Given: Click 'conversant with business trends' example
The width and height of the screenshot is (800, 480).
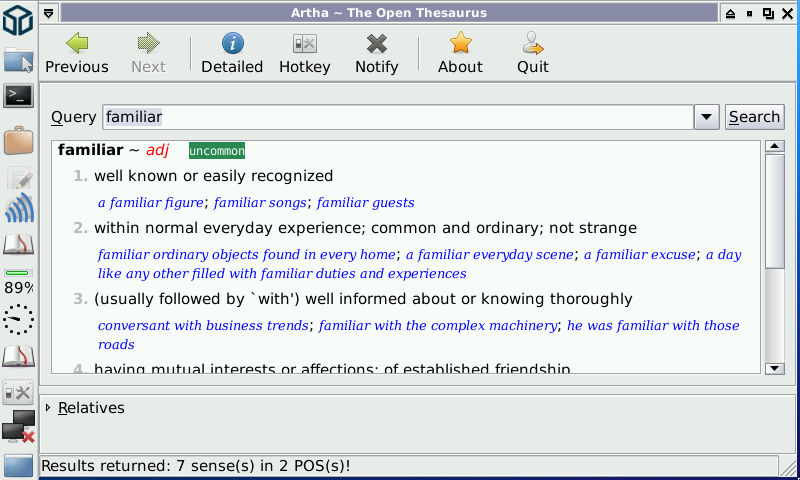Looking at the screenshot, I should pos(203,325).
